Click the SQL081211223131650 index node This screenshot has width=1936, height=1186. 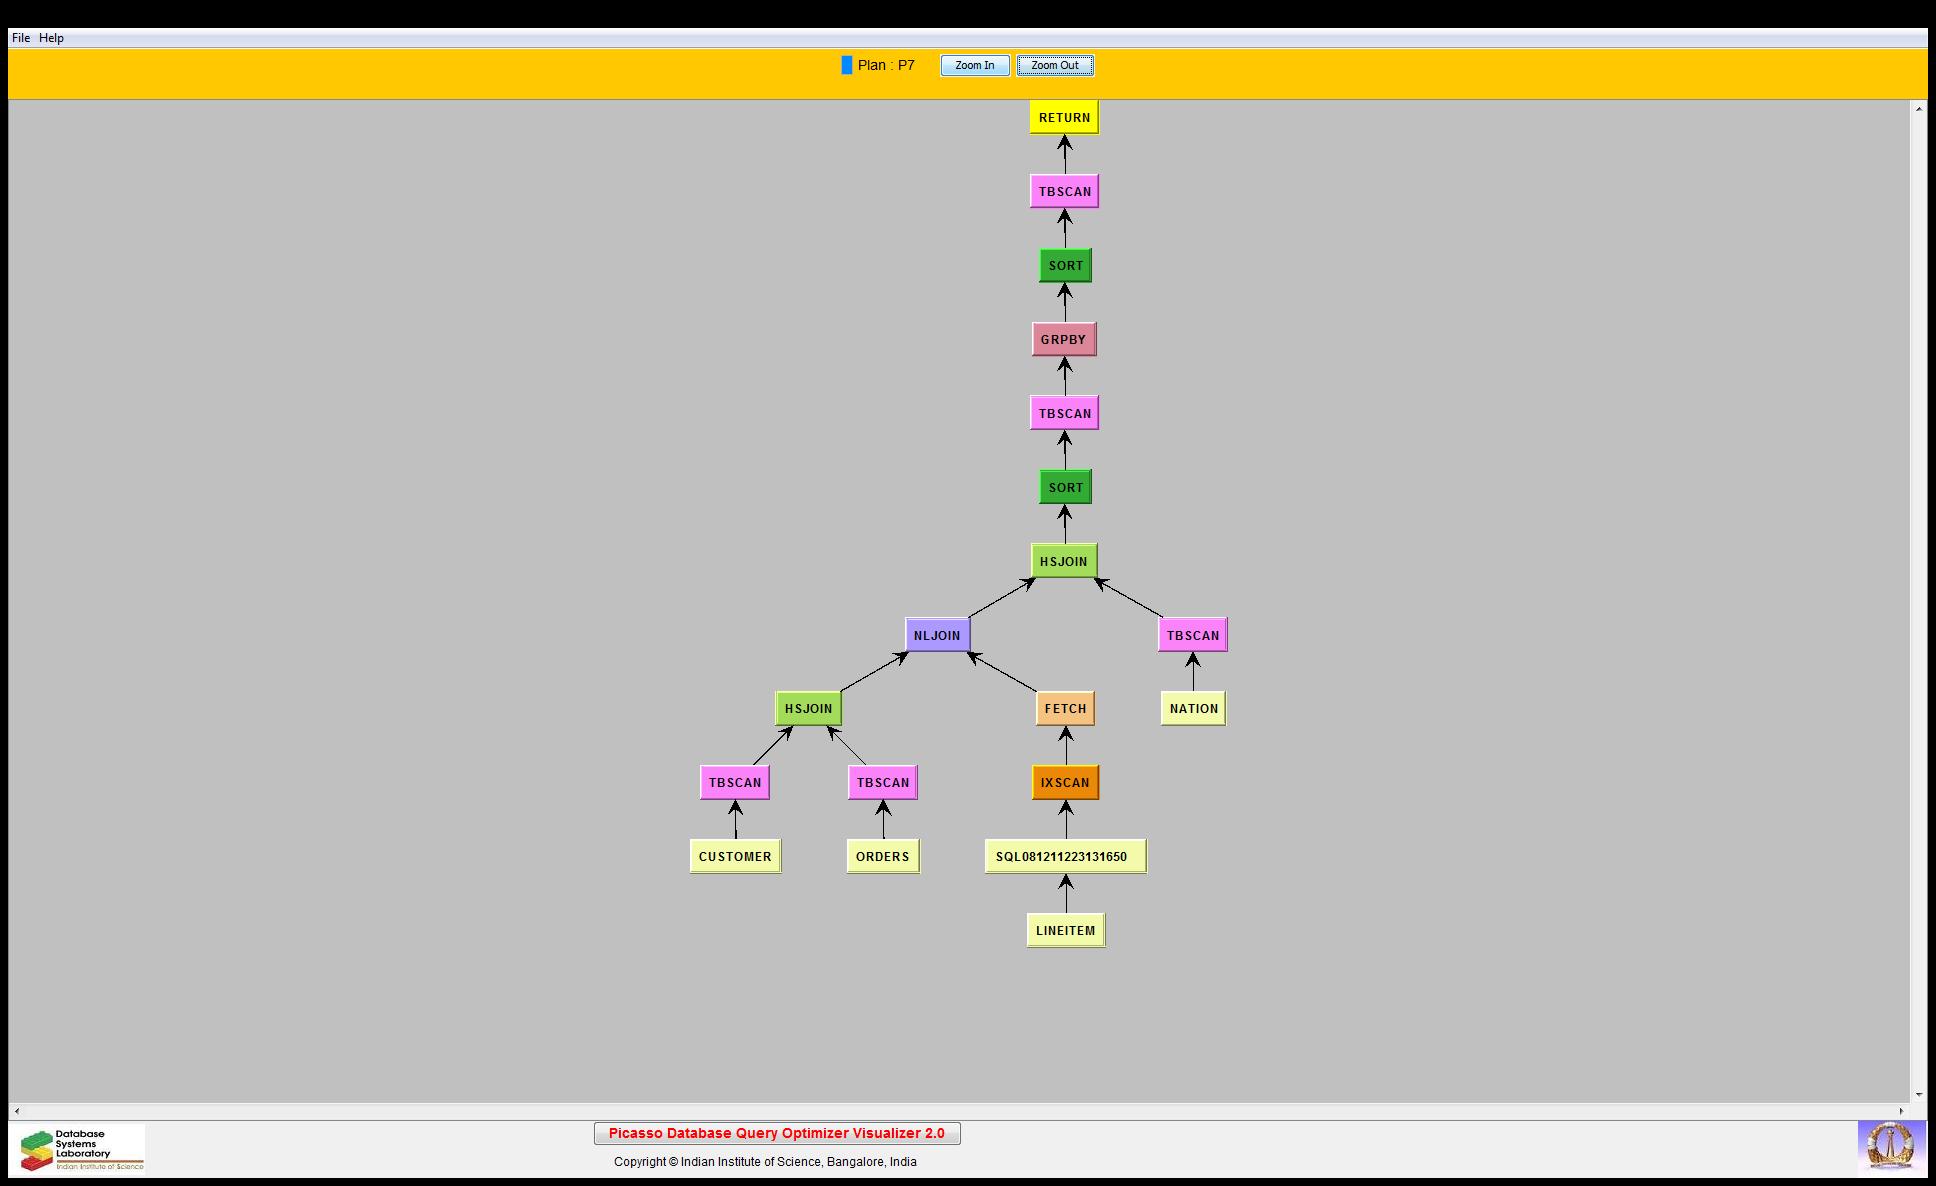click(x=1064, y=856)
